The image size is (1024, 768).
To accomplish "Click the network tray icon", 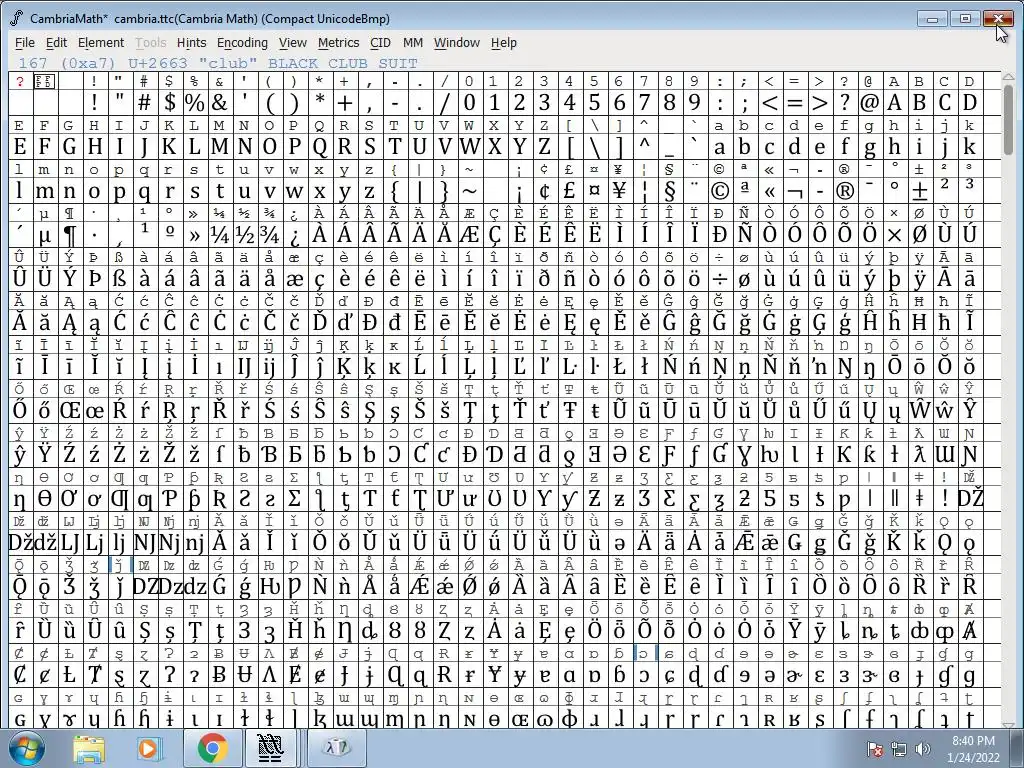I will tap(899, 749).
